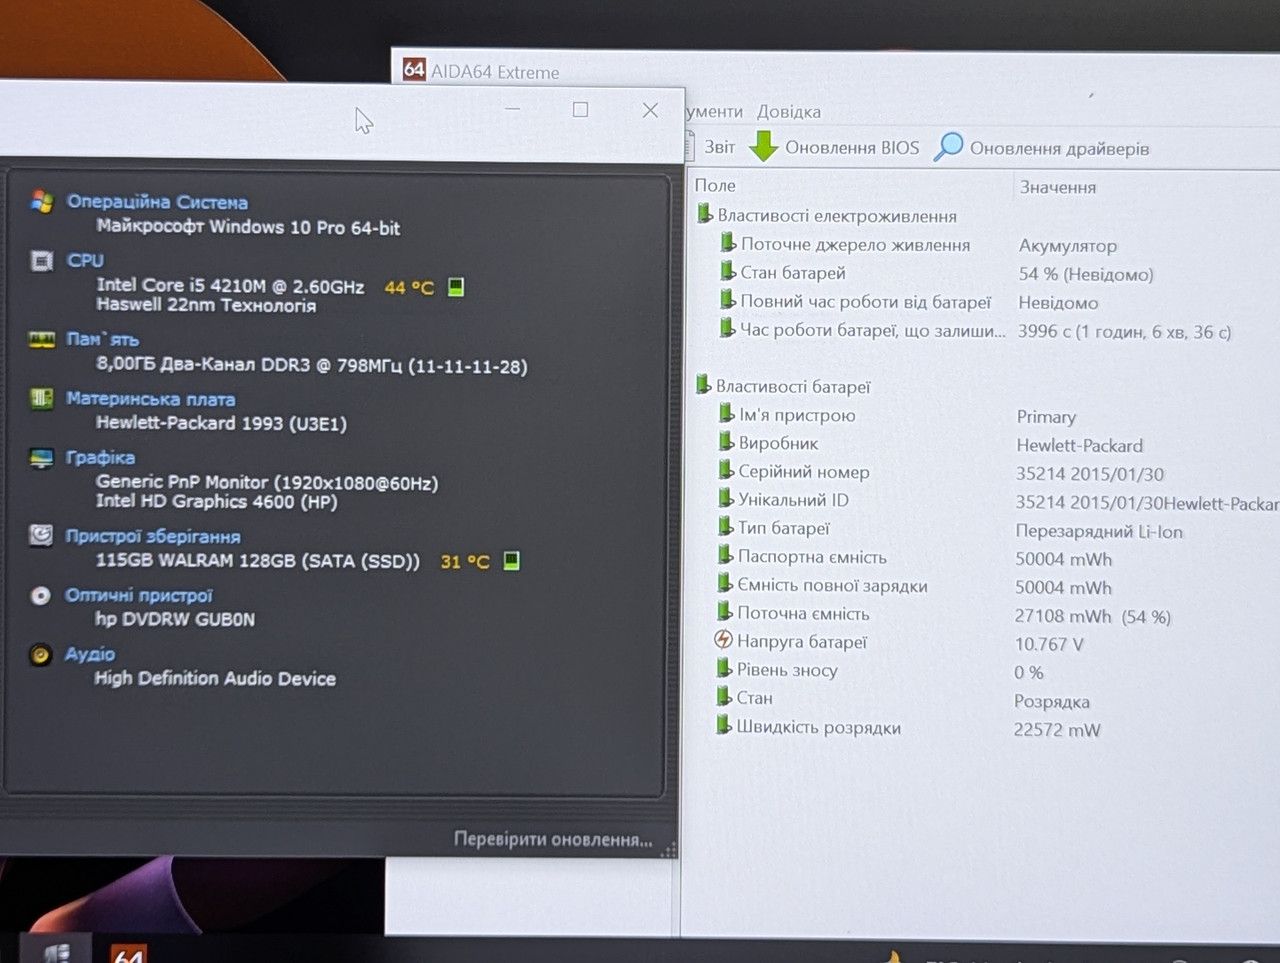Click the monitor icon beside Графіка
The width and height of the screenshot is (1280, 963).
(x=41, y=458)
